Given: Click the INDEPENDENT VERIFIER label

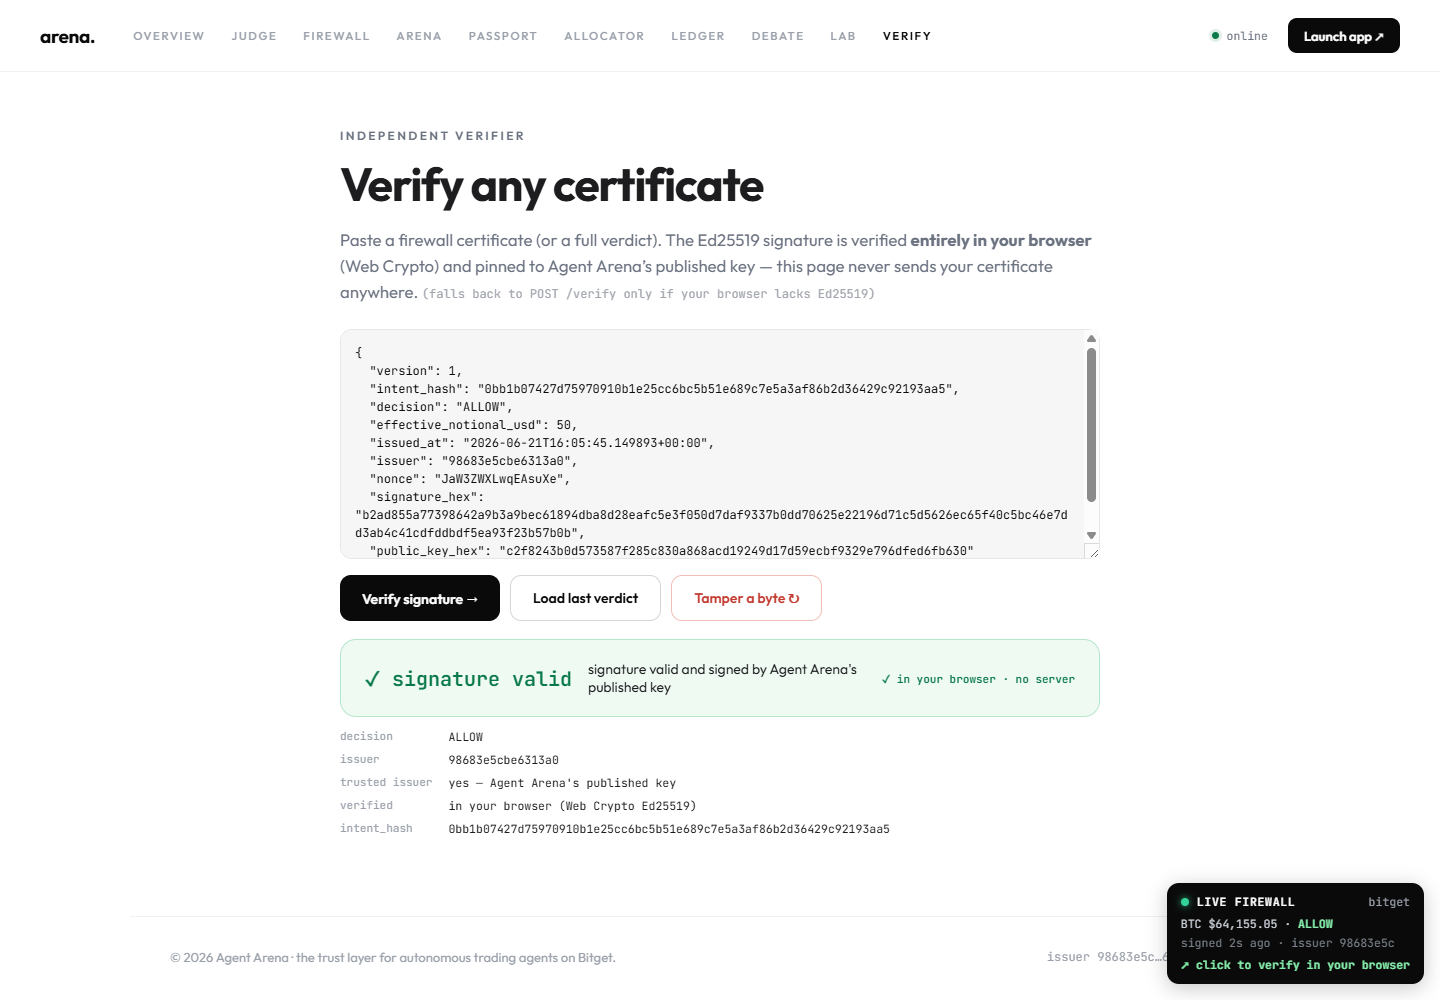Looking at the screenshot, I should (x=432, y=136).
